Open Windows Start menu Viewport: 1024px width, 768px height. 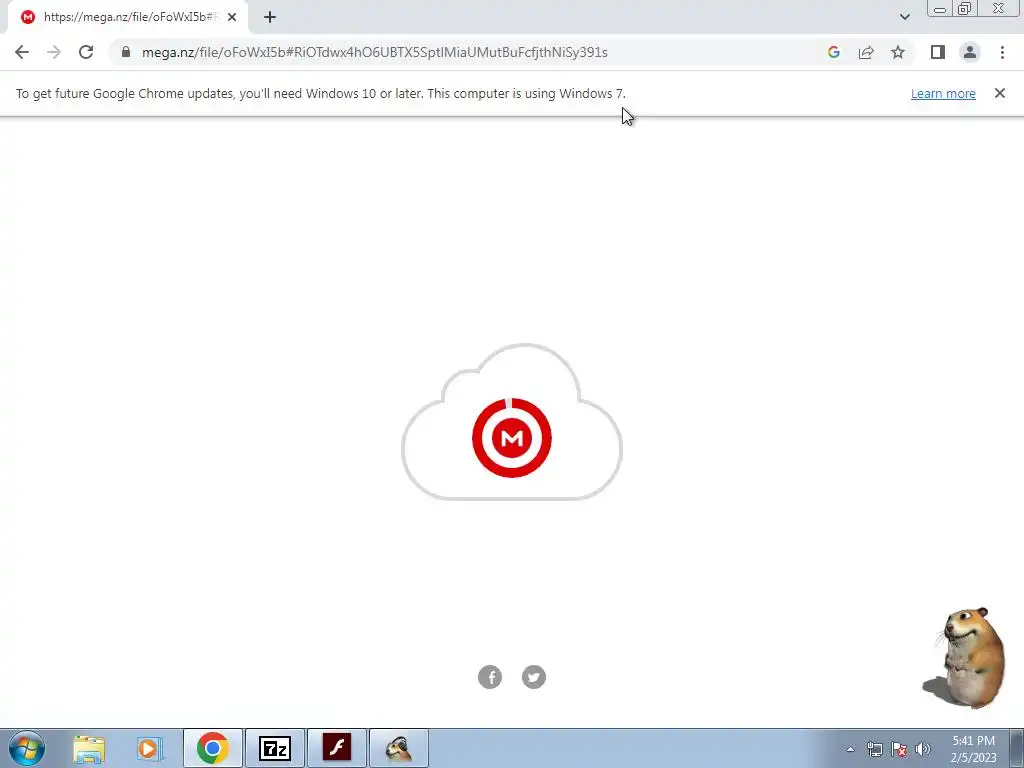tap(27, 748)
